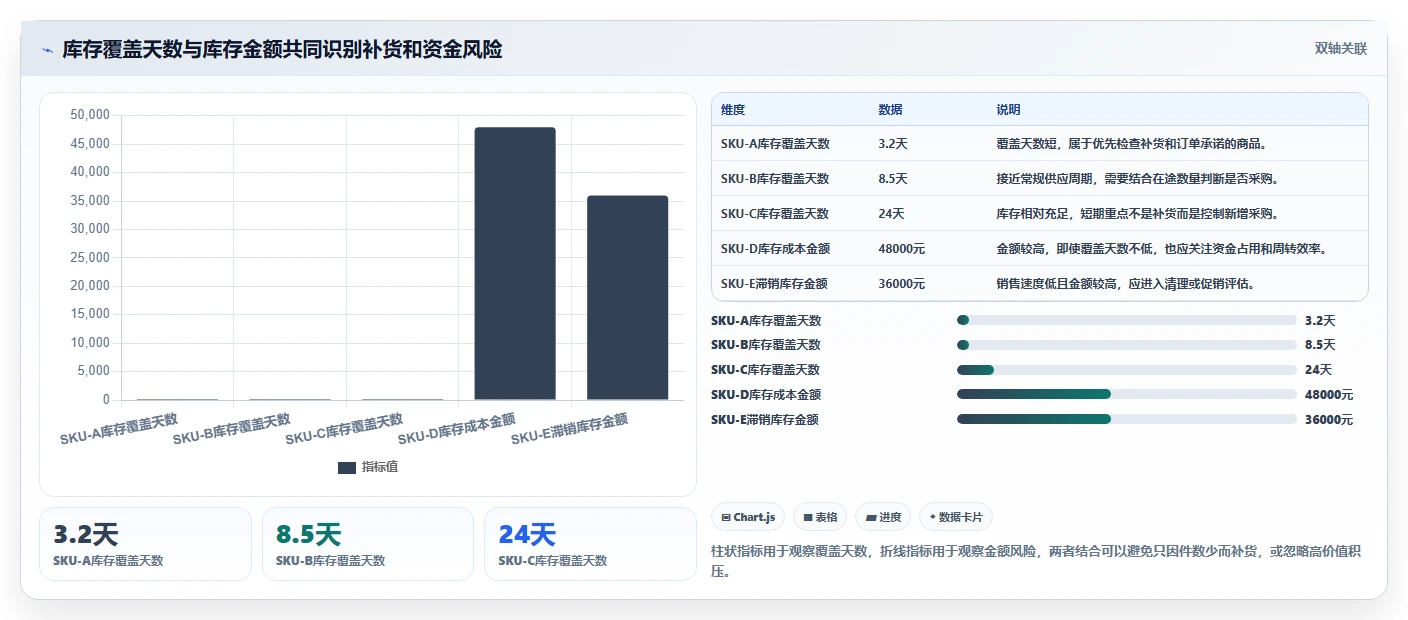Click the 10,000 y-axis label
This screenshot has width=1408, height=620.
[90, 343]
